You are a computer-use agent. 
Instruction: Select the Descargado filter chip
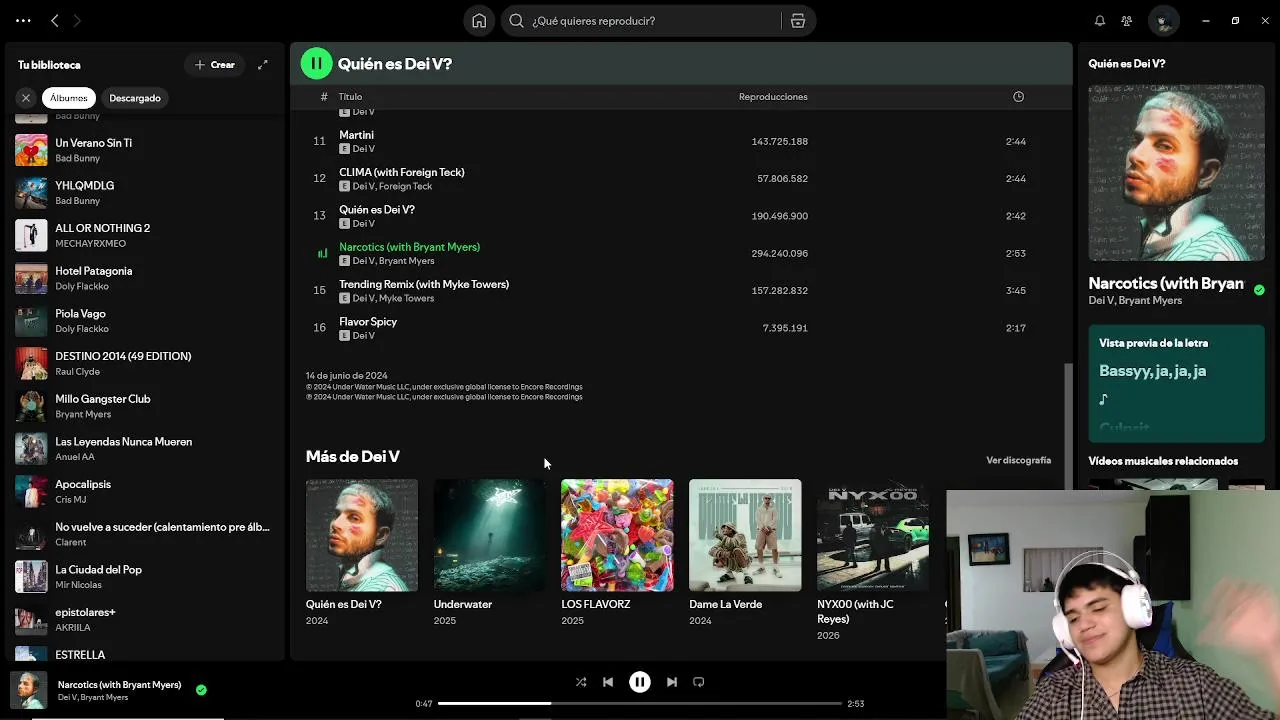[135, 98]
